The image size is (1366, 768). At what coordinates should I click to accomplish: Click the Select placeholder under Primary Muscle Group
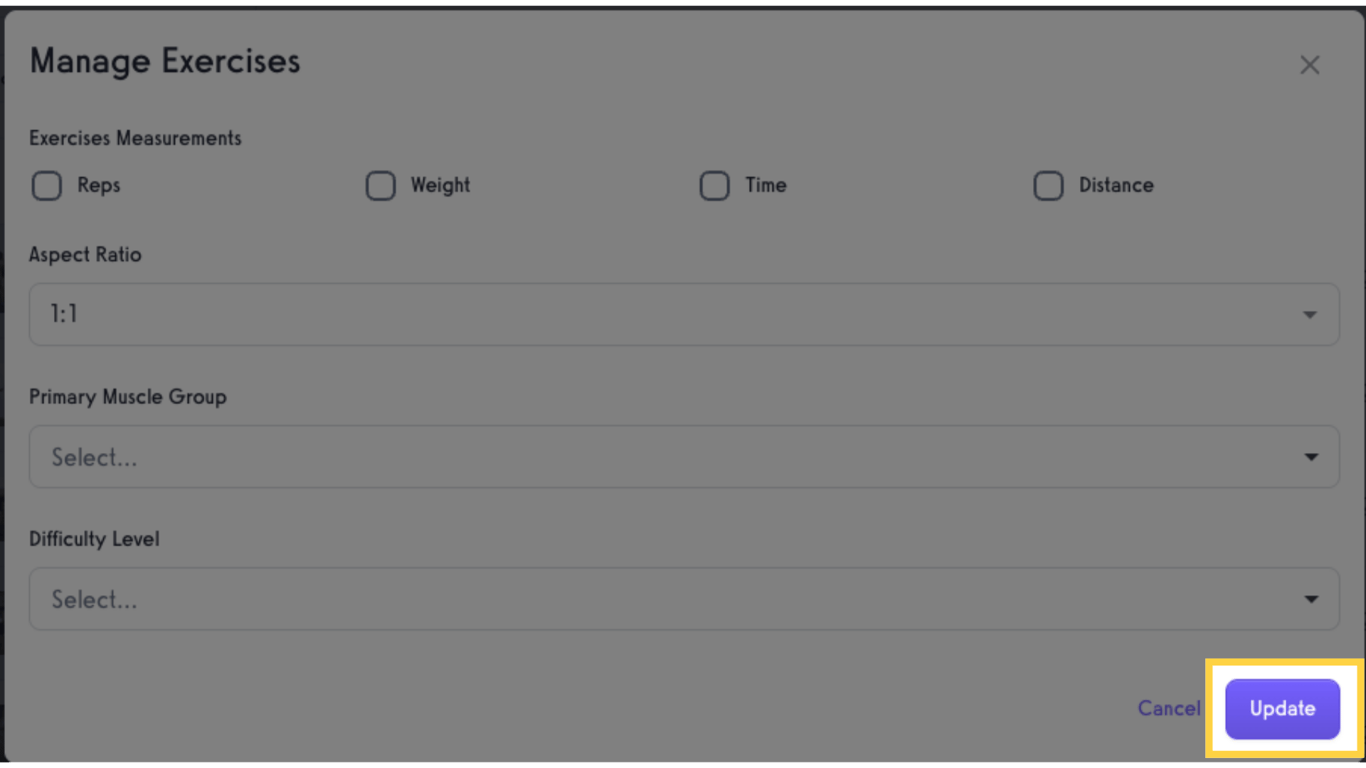tap(94, 457)
